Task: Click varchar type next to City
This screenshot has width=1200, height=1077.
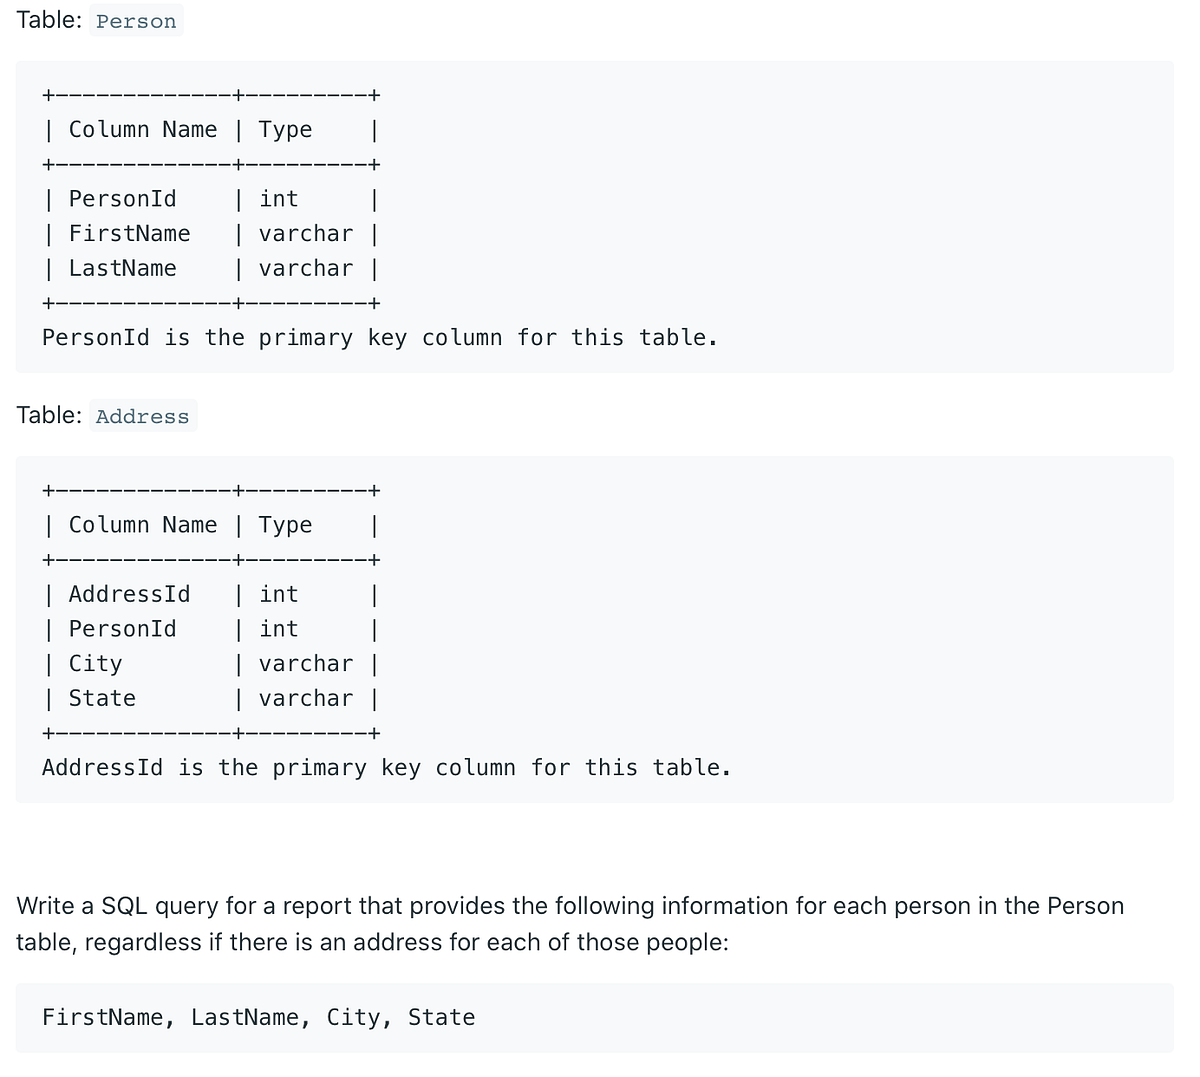Action: [x=305, y=664]
